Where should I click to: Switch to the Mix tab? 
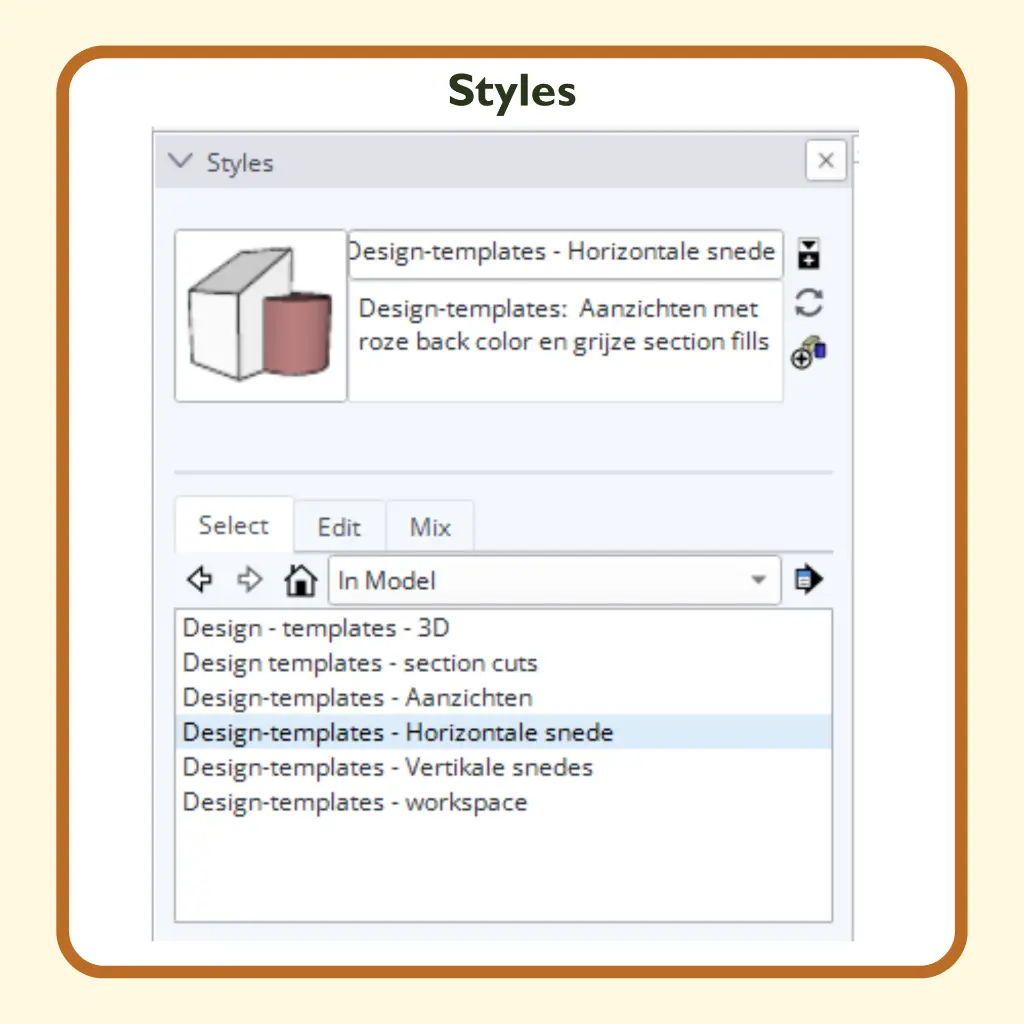pyautogui.click(x=430, y=526)
